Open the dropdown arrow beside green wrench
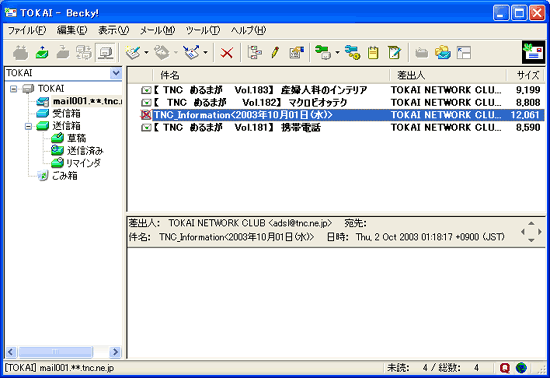Image resolution: width=550 pixels, height=378 pixels. pyautogui.click(x=337, y=53)
